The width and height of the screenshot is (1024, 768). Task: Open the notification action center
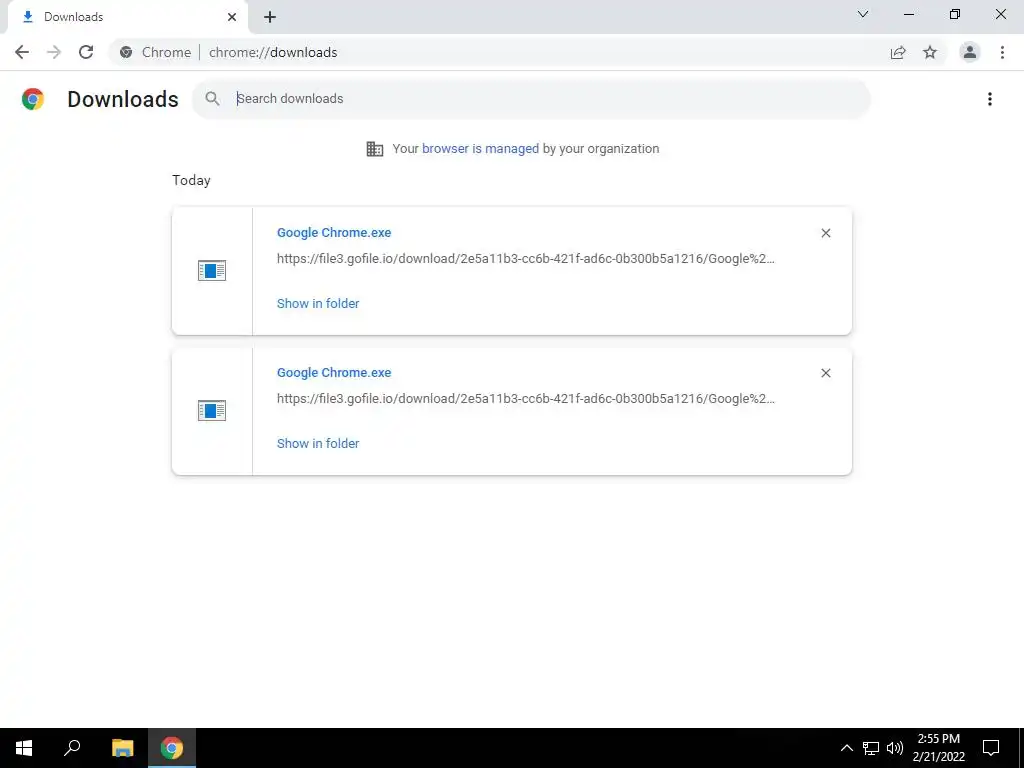pos(991,748)
